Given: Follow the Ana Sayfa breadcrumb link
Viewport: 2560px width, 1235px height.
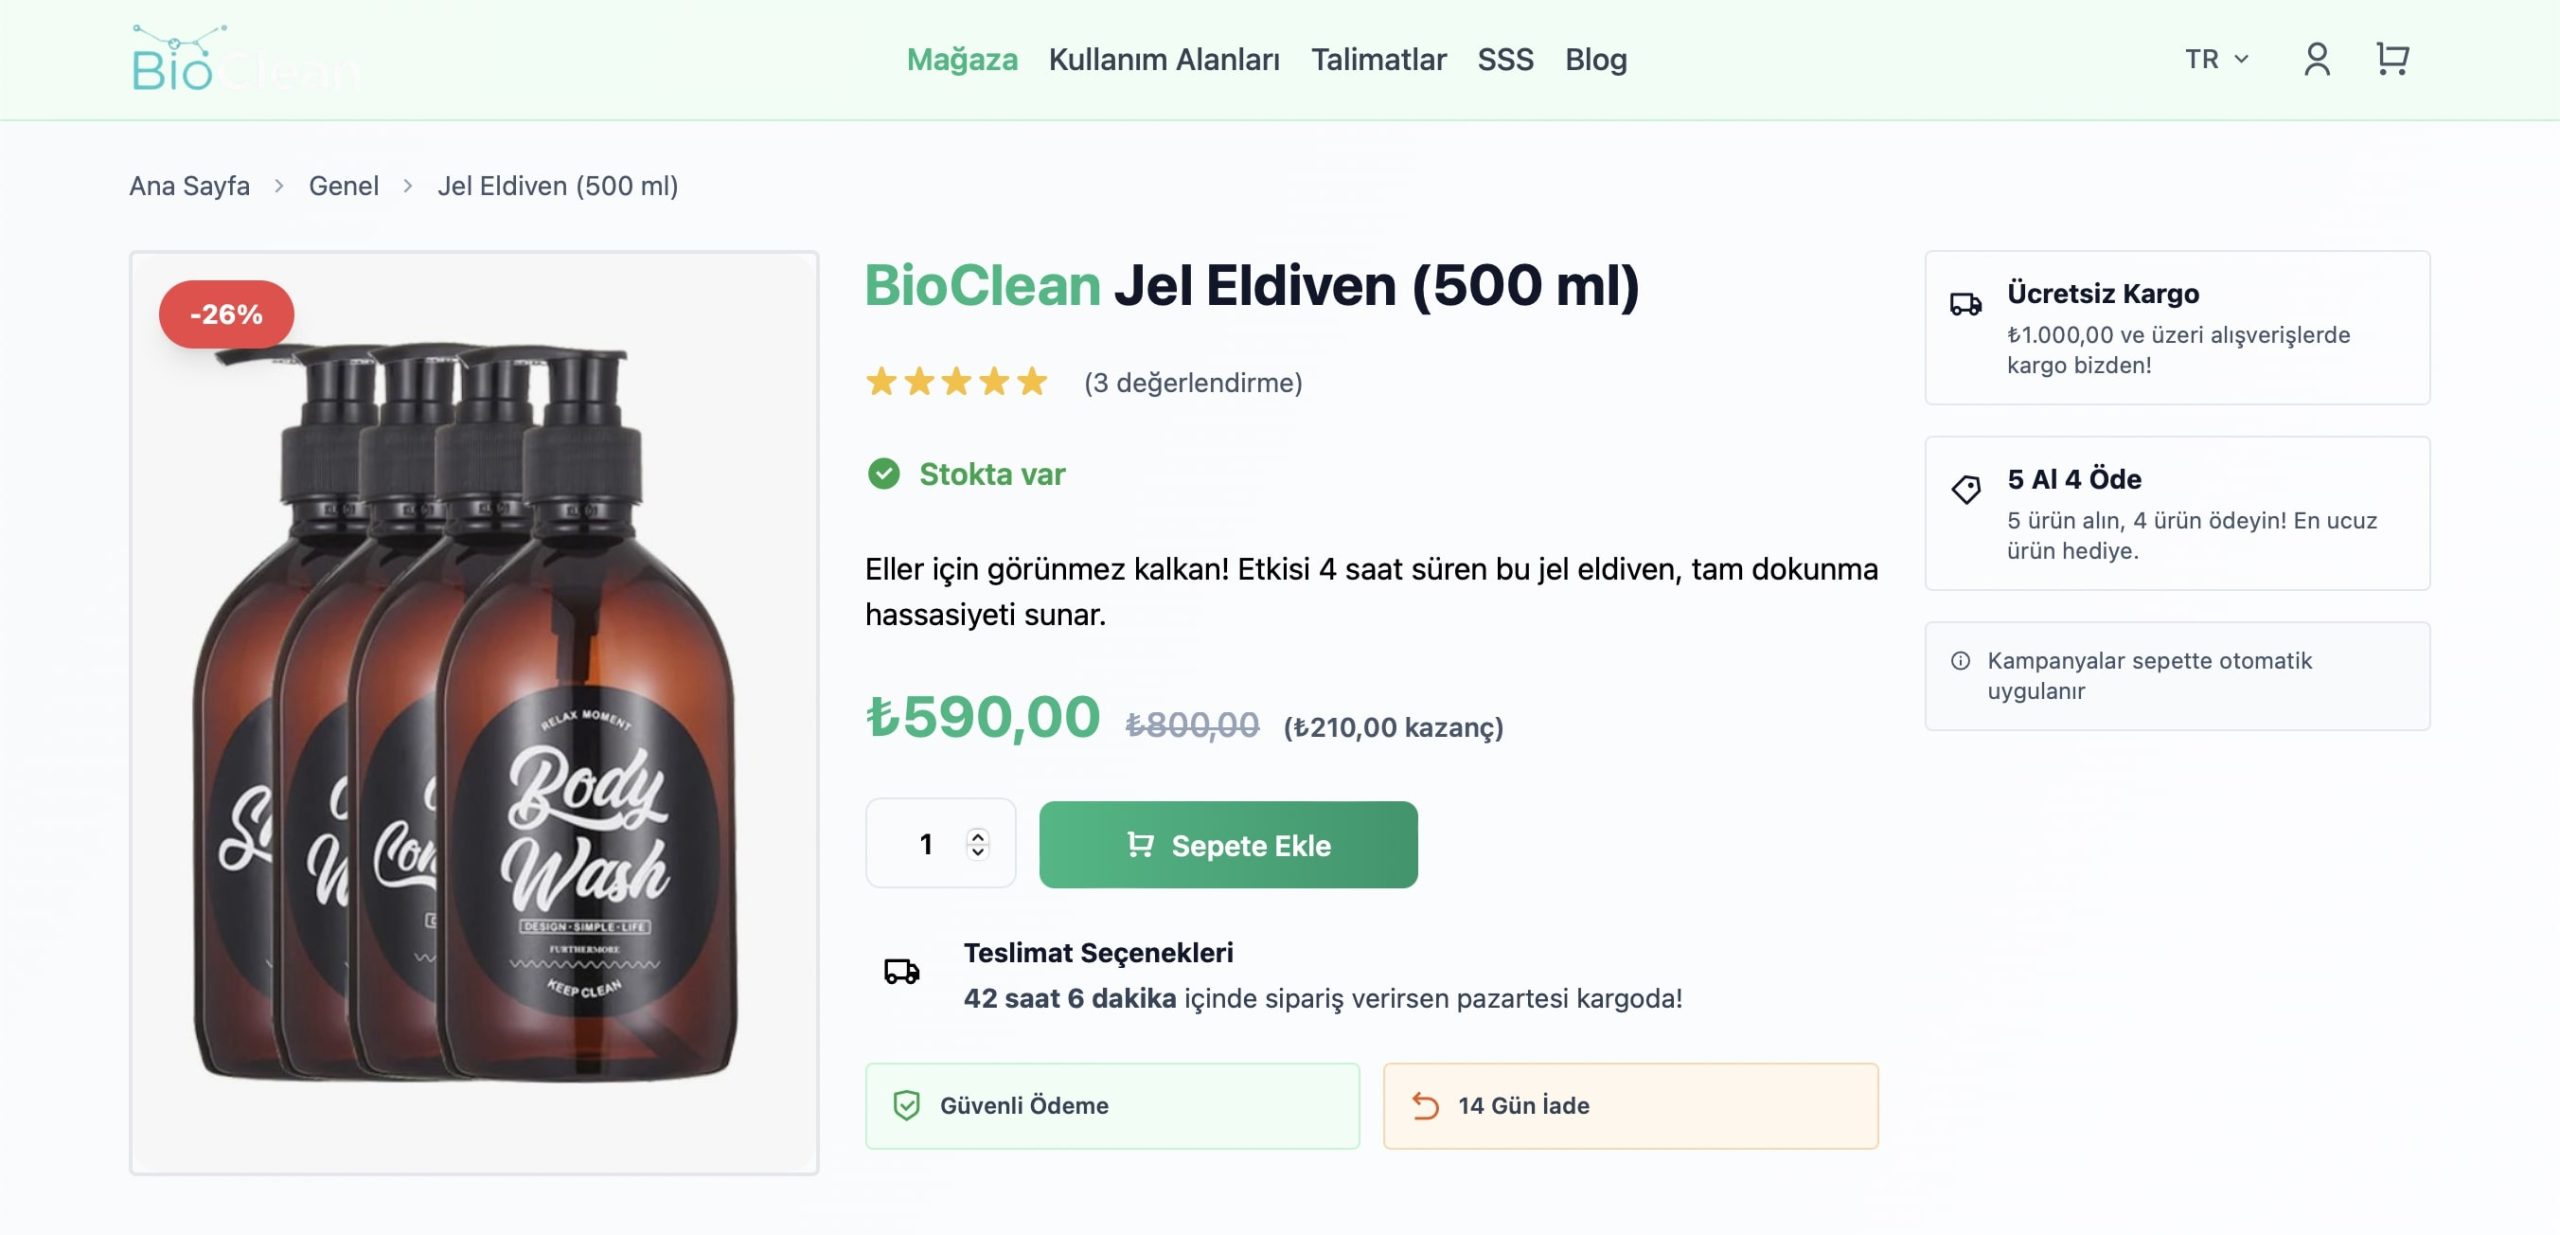Looking at the screenshot, I should 189,186.
